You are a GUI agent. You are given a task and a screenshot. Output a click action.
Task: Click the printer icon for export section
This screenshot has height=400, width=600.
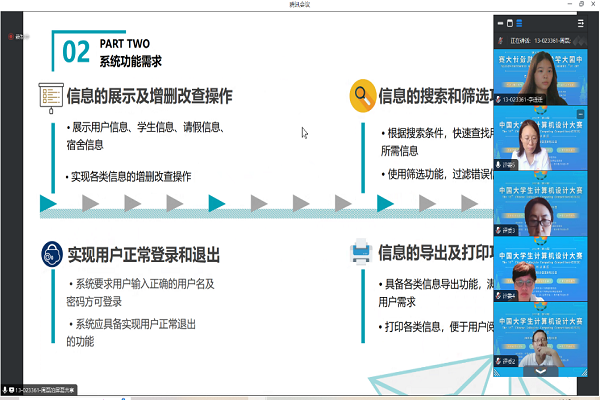click(x=361, y=254)
